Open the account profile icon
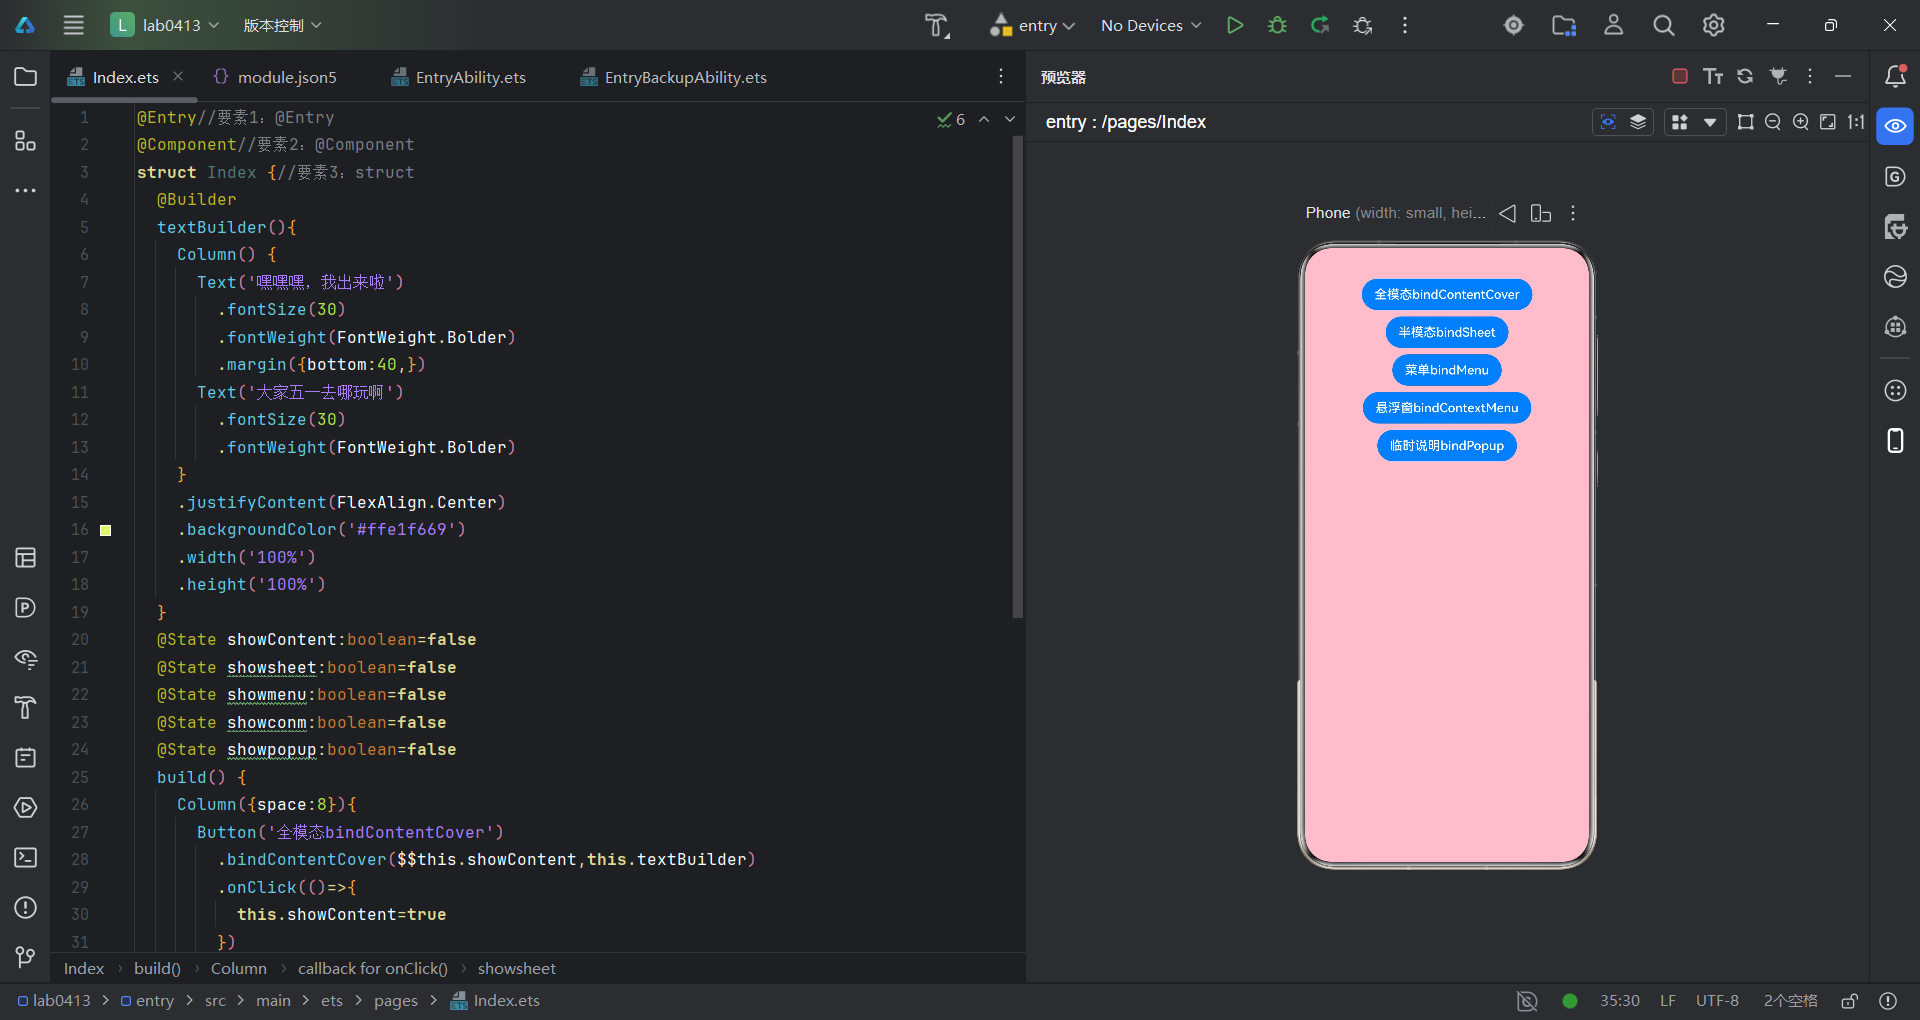This screenshot has height=1020, width=1920. (1614, 25)
